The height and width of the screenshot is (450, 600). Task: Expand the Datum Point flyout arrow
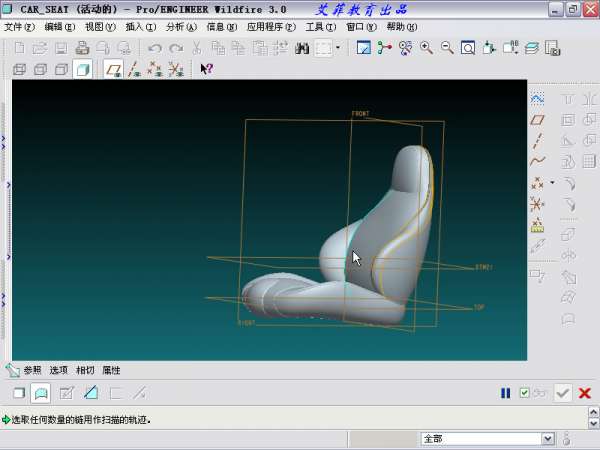click(x=552, y=183)
